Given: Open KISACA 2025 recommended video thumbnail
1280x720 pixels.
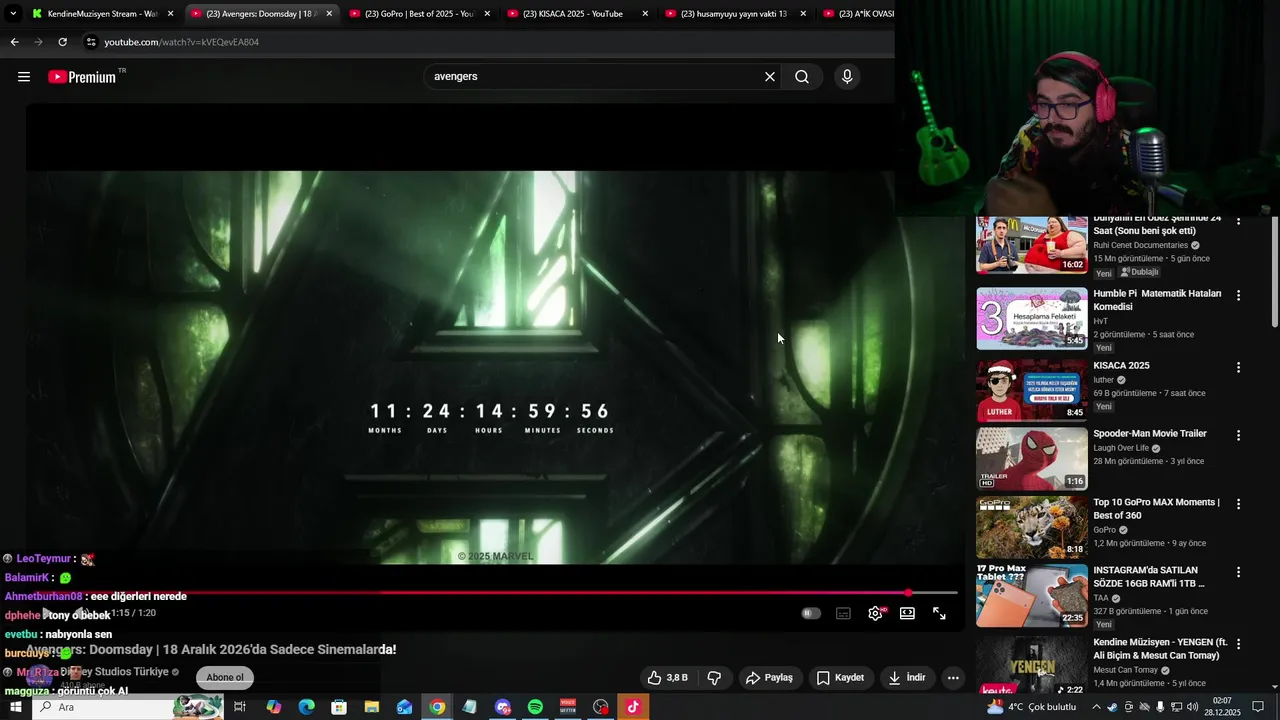Looking at the screenshot, I should [1032, 390].
